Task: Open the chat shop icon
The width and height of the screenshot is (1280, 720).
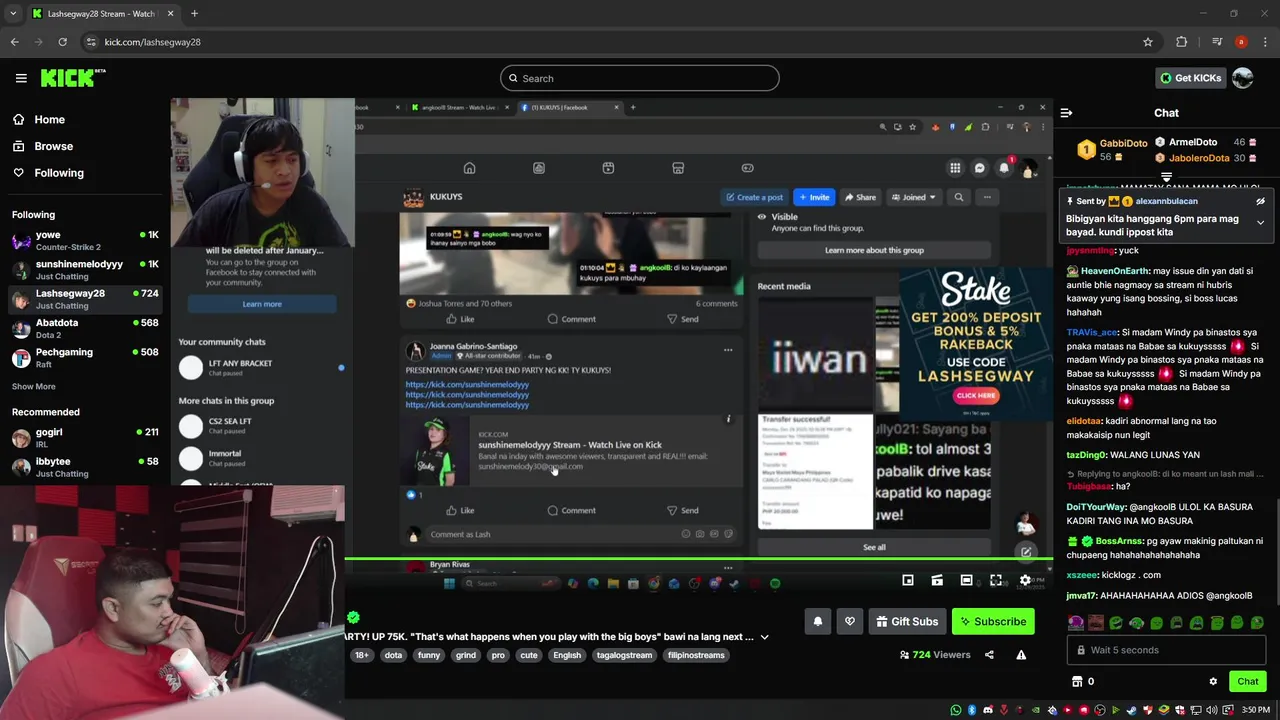Action: point(1077,682)
